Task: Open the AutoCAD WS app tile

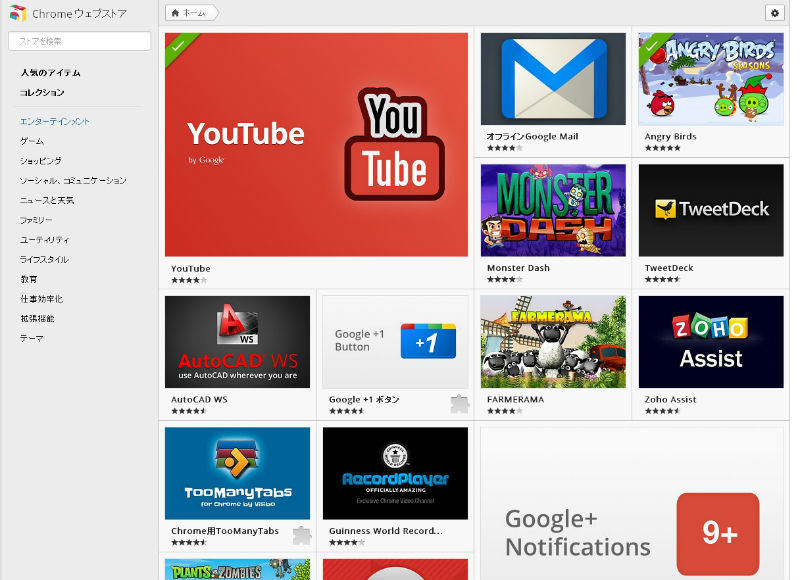Action: click(237, 342)
